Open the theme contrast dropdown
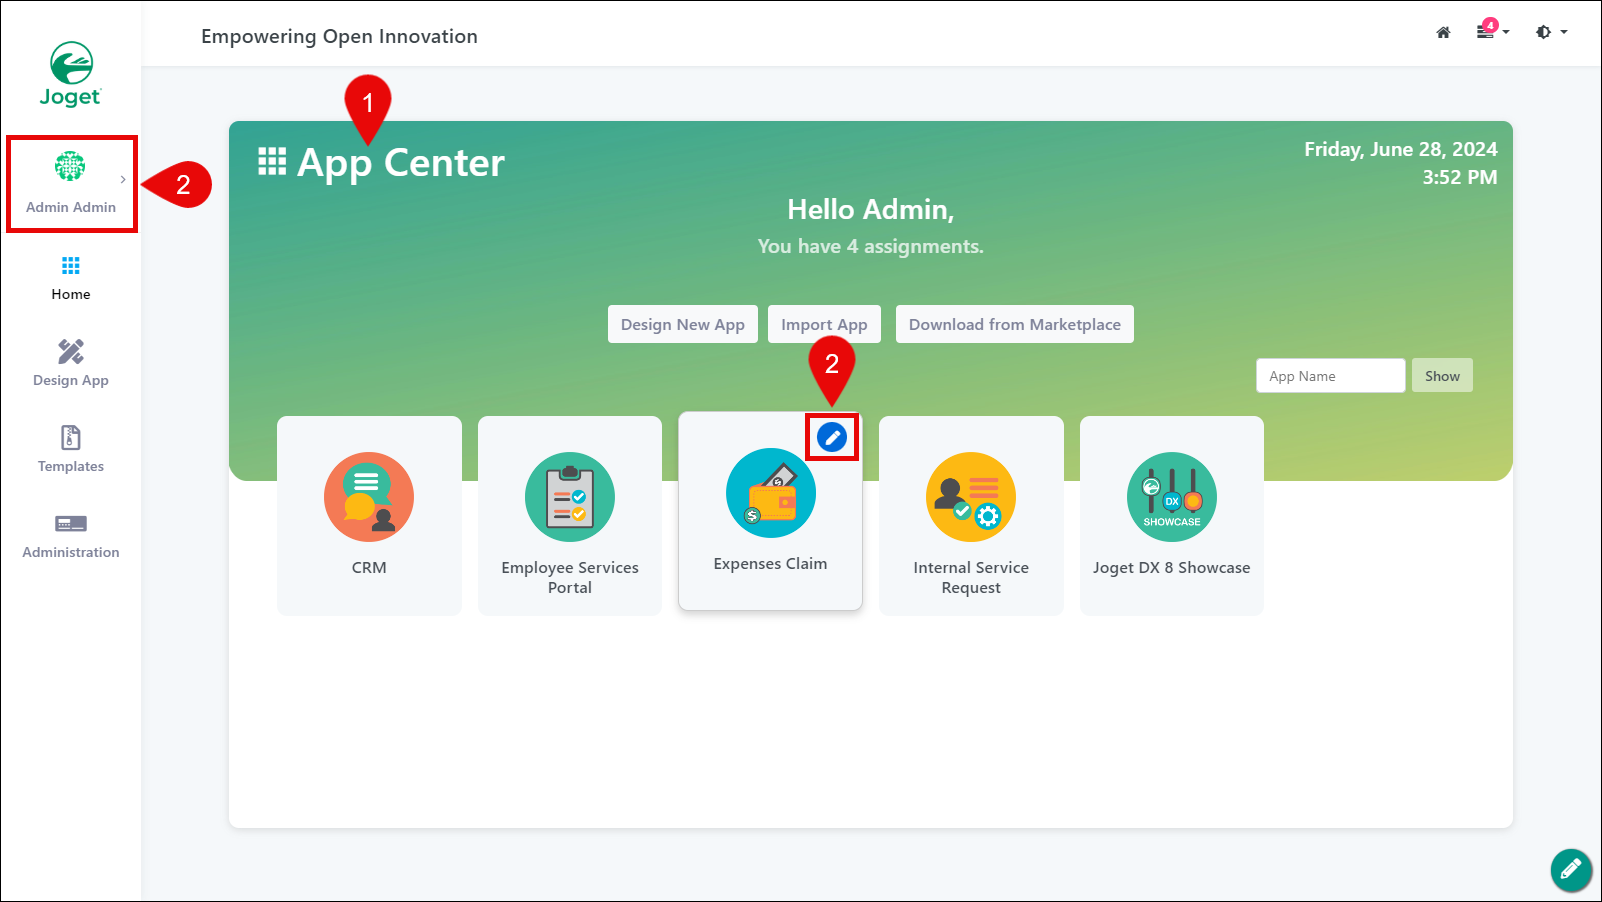 (x=1551, y=32)
